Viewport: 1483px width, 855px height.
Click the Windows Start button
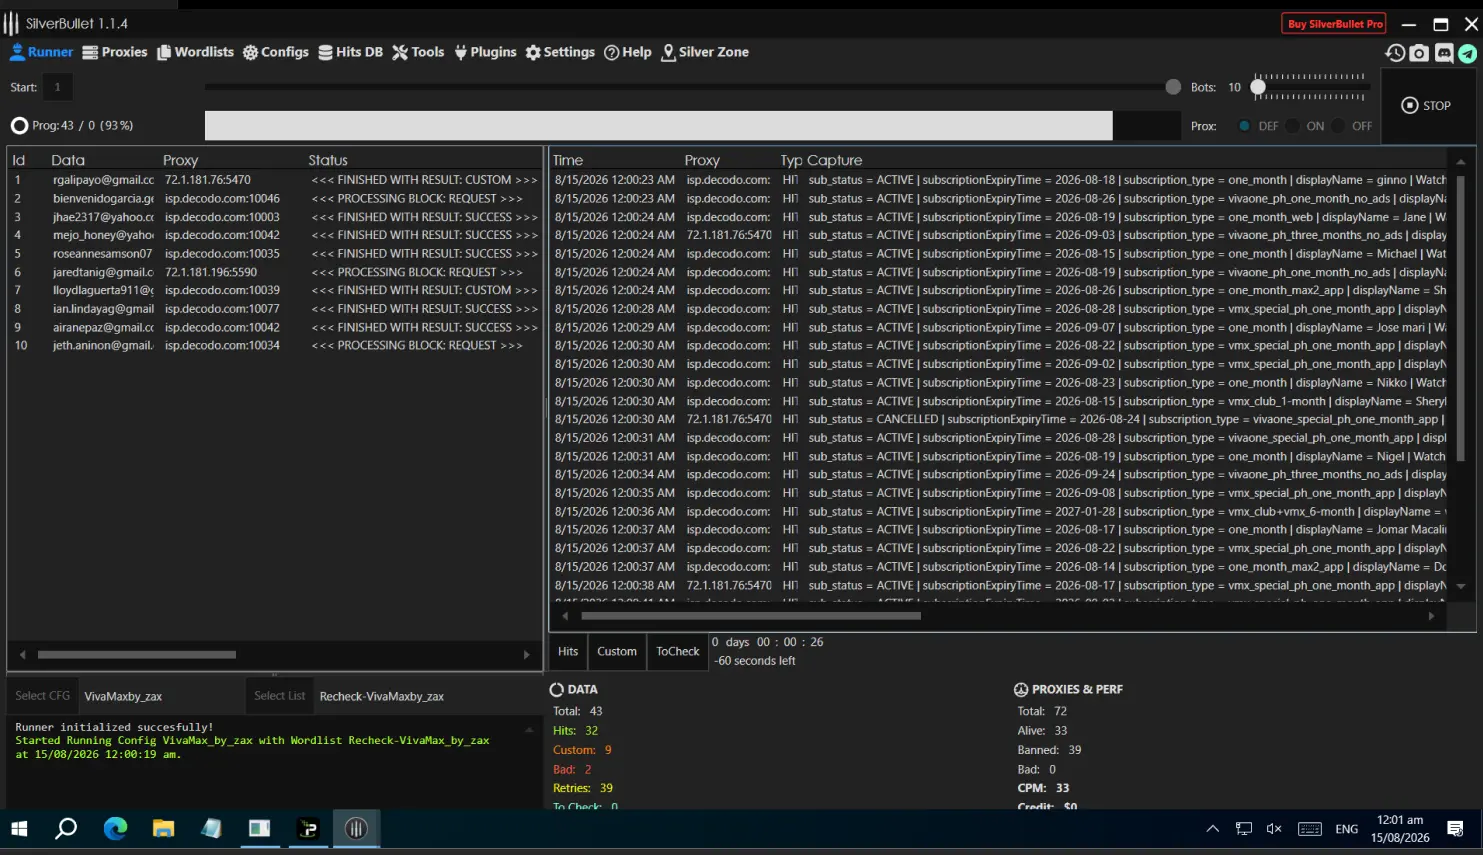tap(19, 829)
